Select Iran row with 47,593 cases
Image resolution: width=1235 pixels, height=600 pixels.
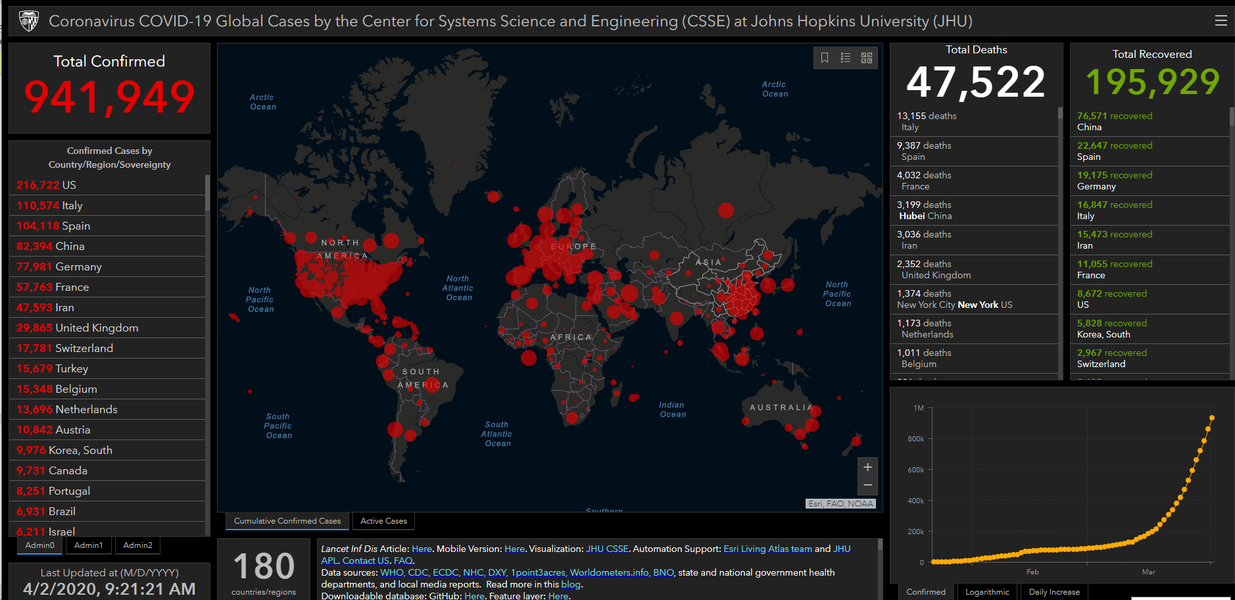(106, 307)
